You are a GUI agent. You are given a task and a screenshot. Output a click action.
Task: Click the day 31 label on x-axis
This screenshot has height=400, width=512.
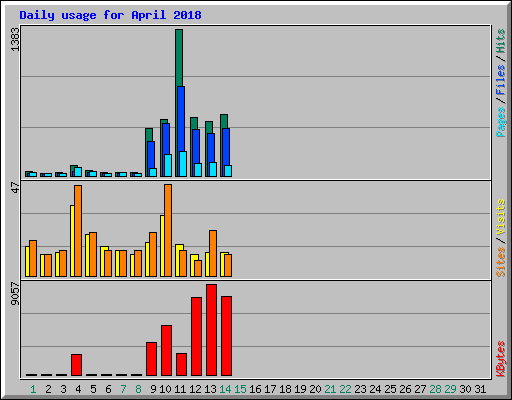click(480, 389)
